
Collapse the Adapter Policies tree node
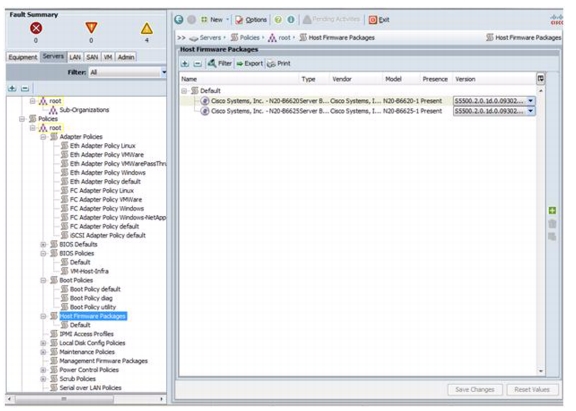pyautogui.click(x=43, y=137)
